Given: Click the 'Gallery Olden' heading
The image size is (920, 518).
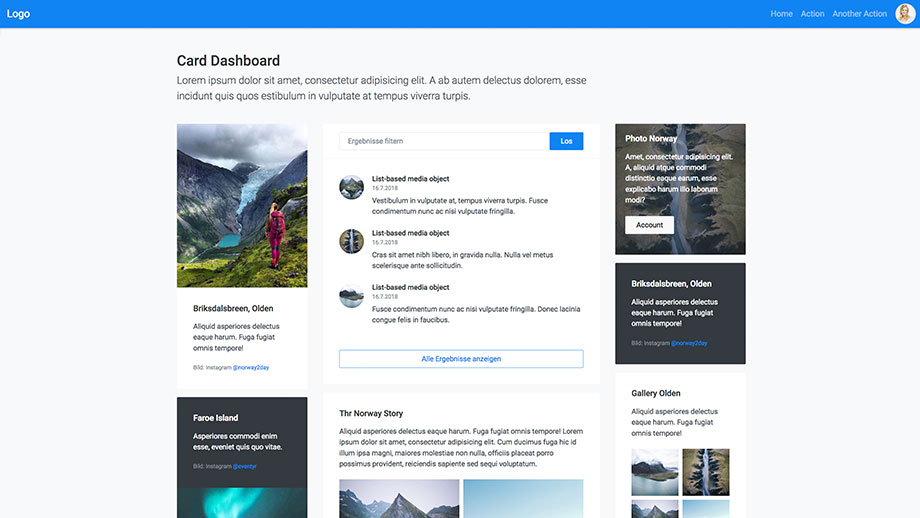Looking at the screenshot, I should (x=655, y=394).
